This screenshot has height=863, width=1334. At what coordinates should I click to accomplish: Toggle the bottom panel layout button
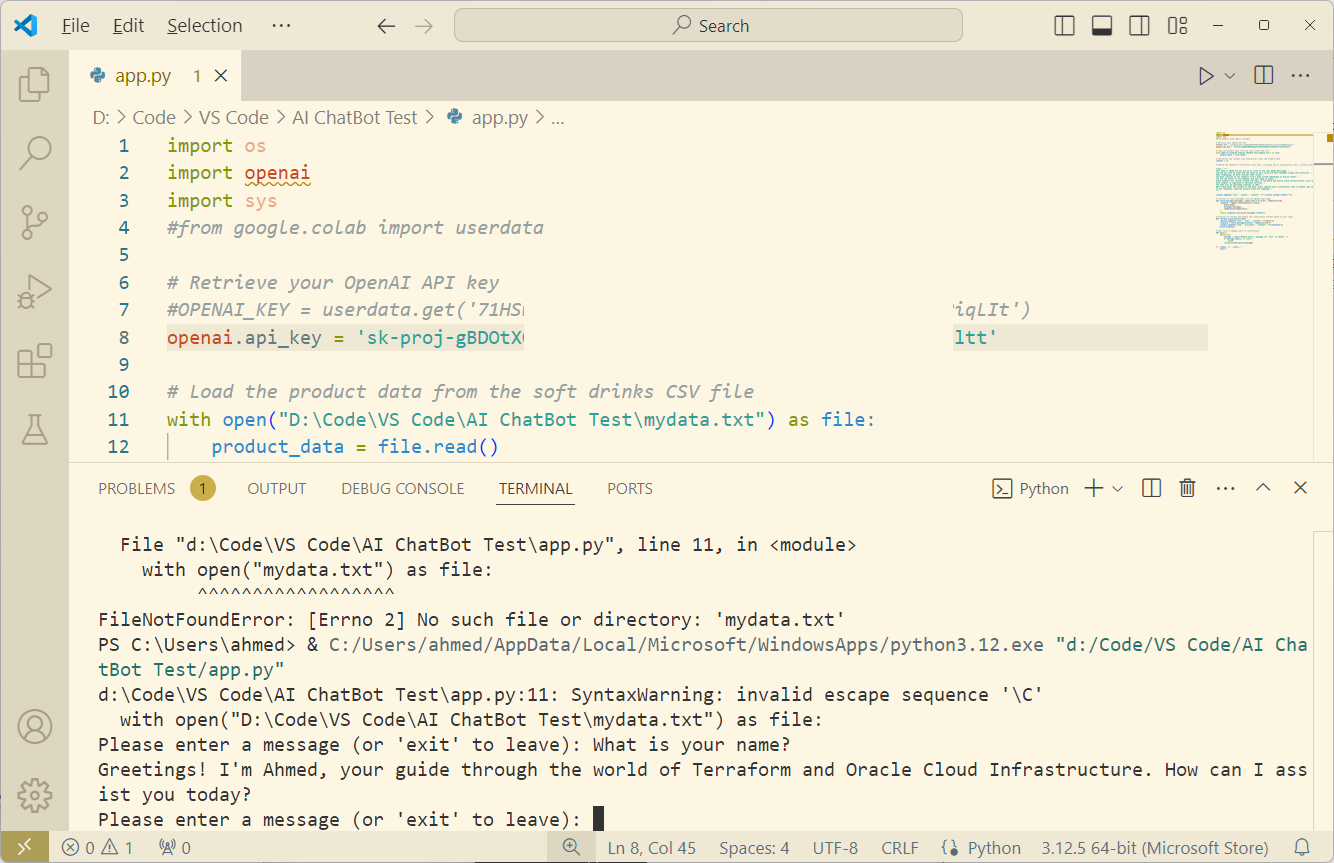tap(1102, 26)
